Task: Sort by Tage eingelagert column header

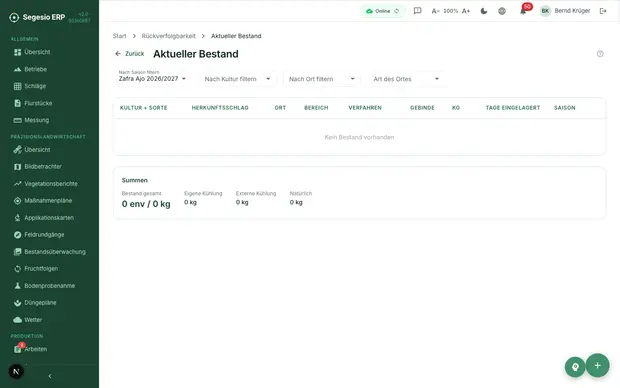Action: [513, 108]
